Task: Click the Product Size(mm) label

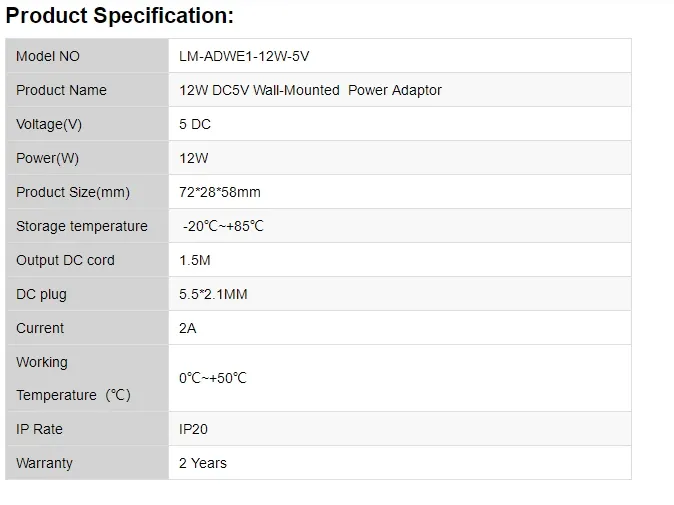Action: click(73, 192)
